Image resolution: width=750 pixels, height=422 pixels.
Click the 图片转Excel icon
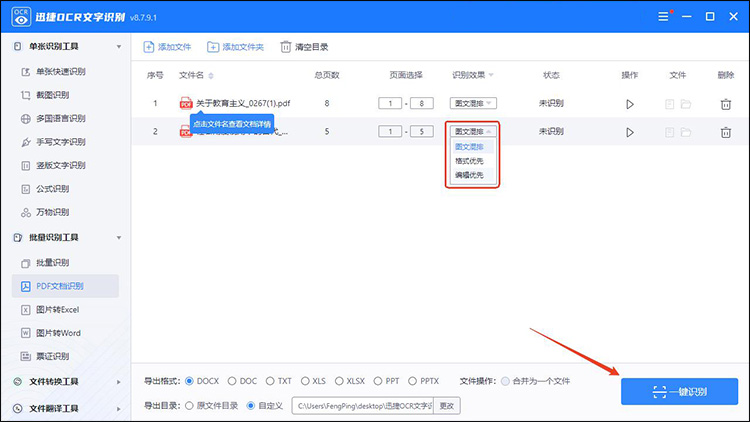click(26, 310)
